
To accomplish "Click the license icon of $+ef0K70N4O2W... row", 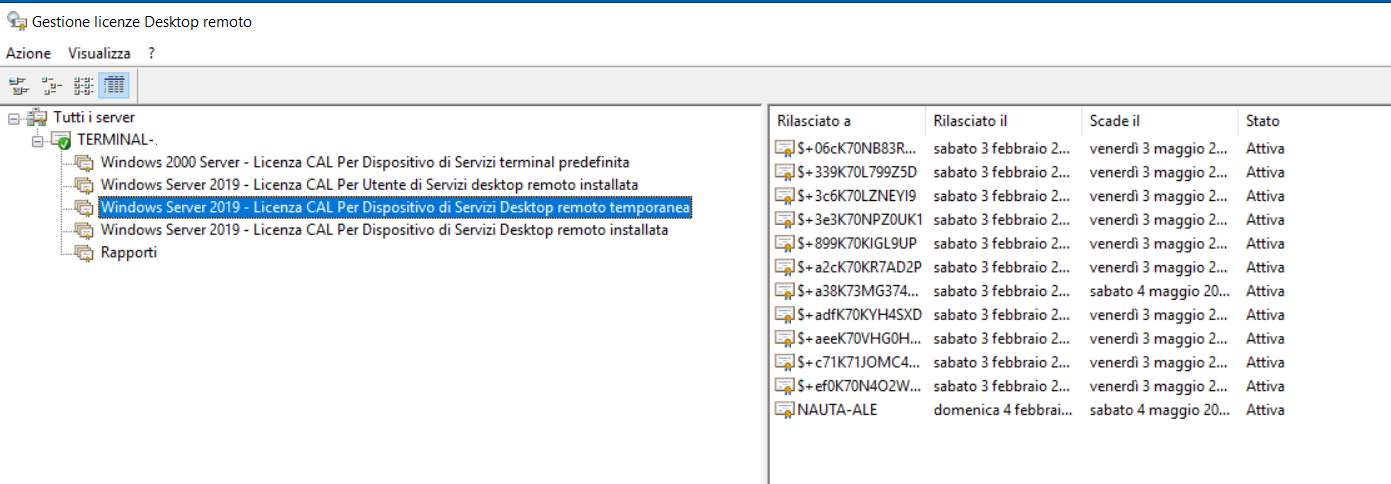I will (785, 387).
